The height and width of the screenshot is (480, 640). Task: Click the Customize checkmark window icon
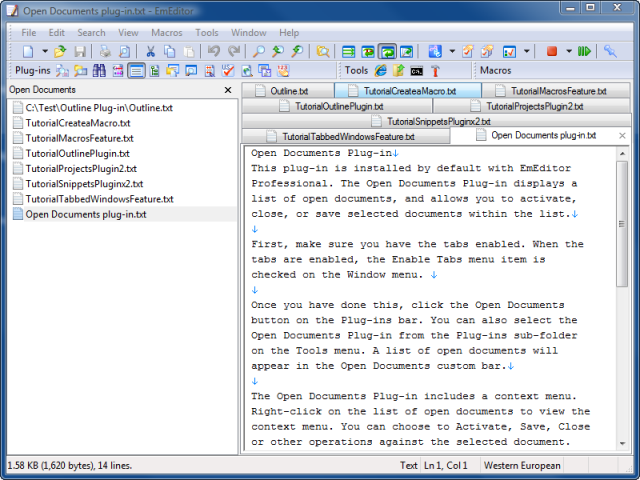509,51
